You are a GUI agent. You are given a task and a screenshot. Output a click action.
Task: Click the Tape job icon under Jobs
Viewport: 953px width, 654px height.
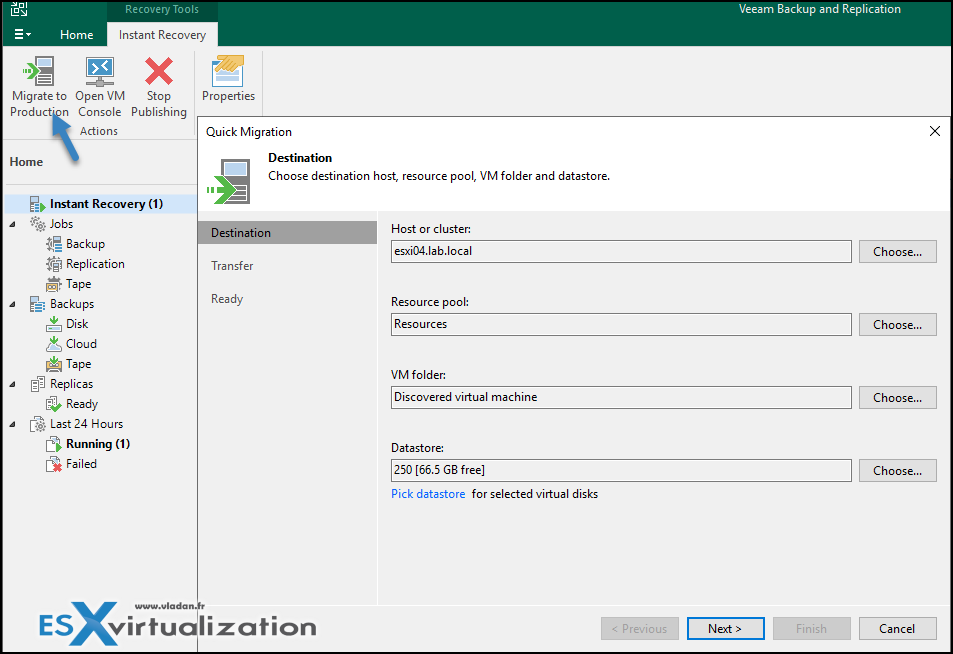point(54,284)
